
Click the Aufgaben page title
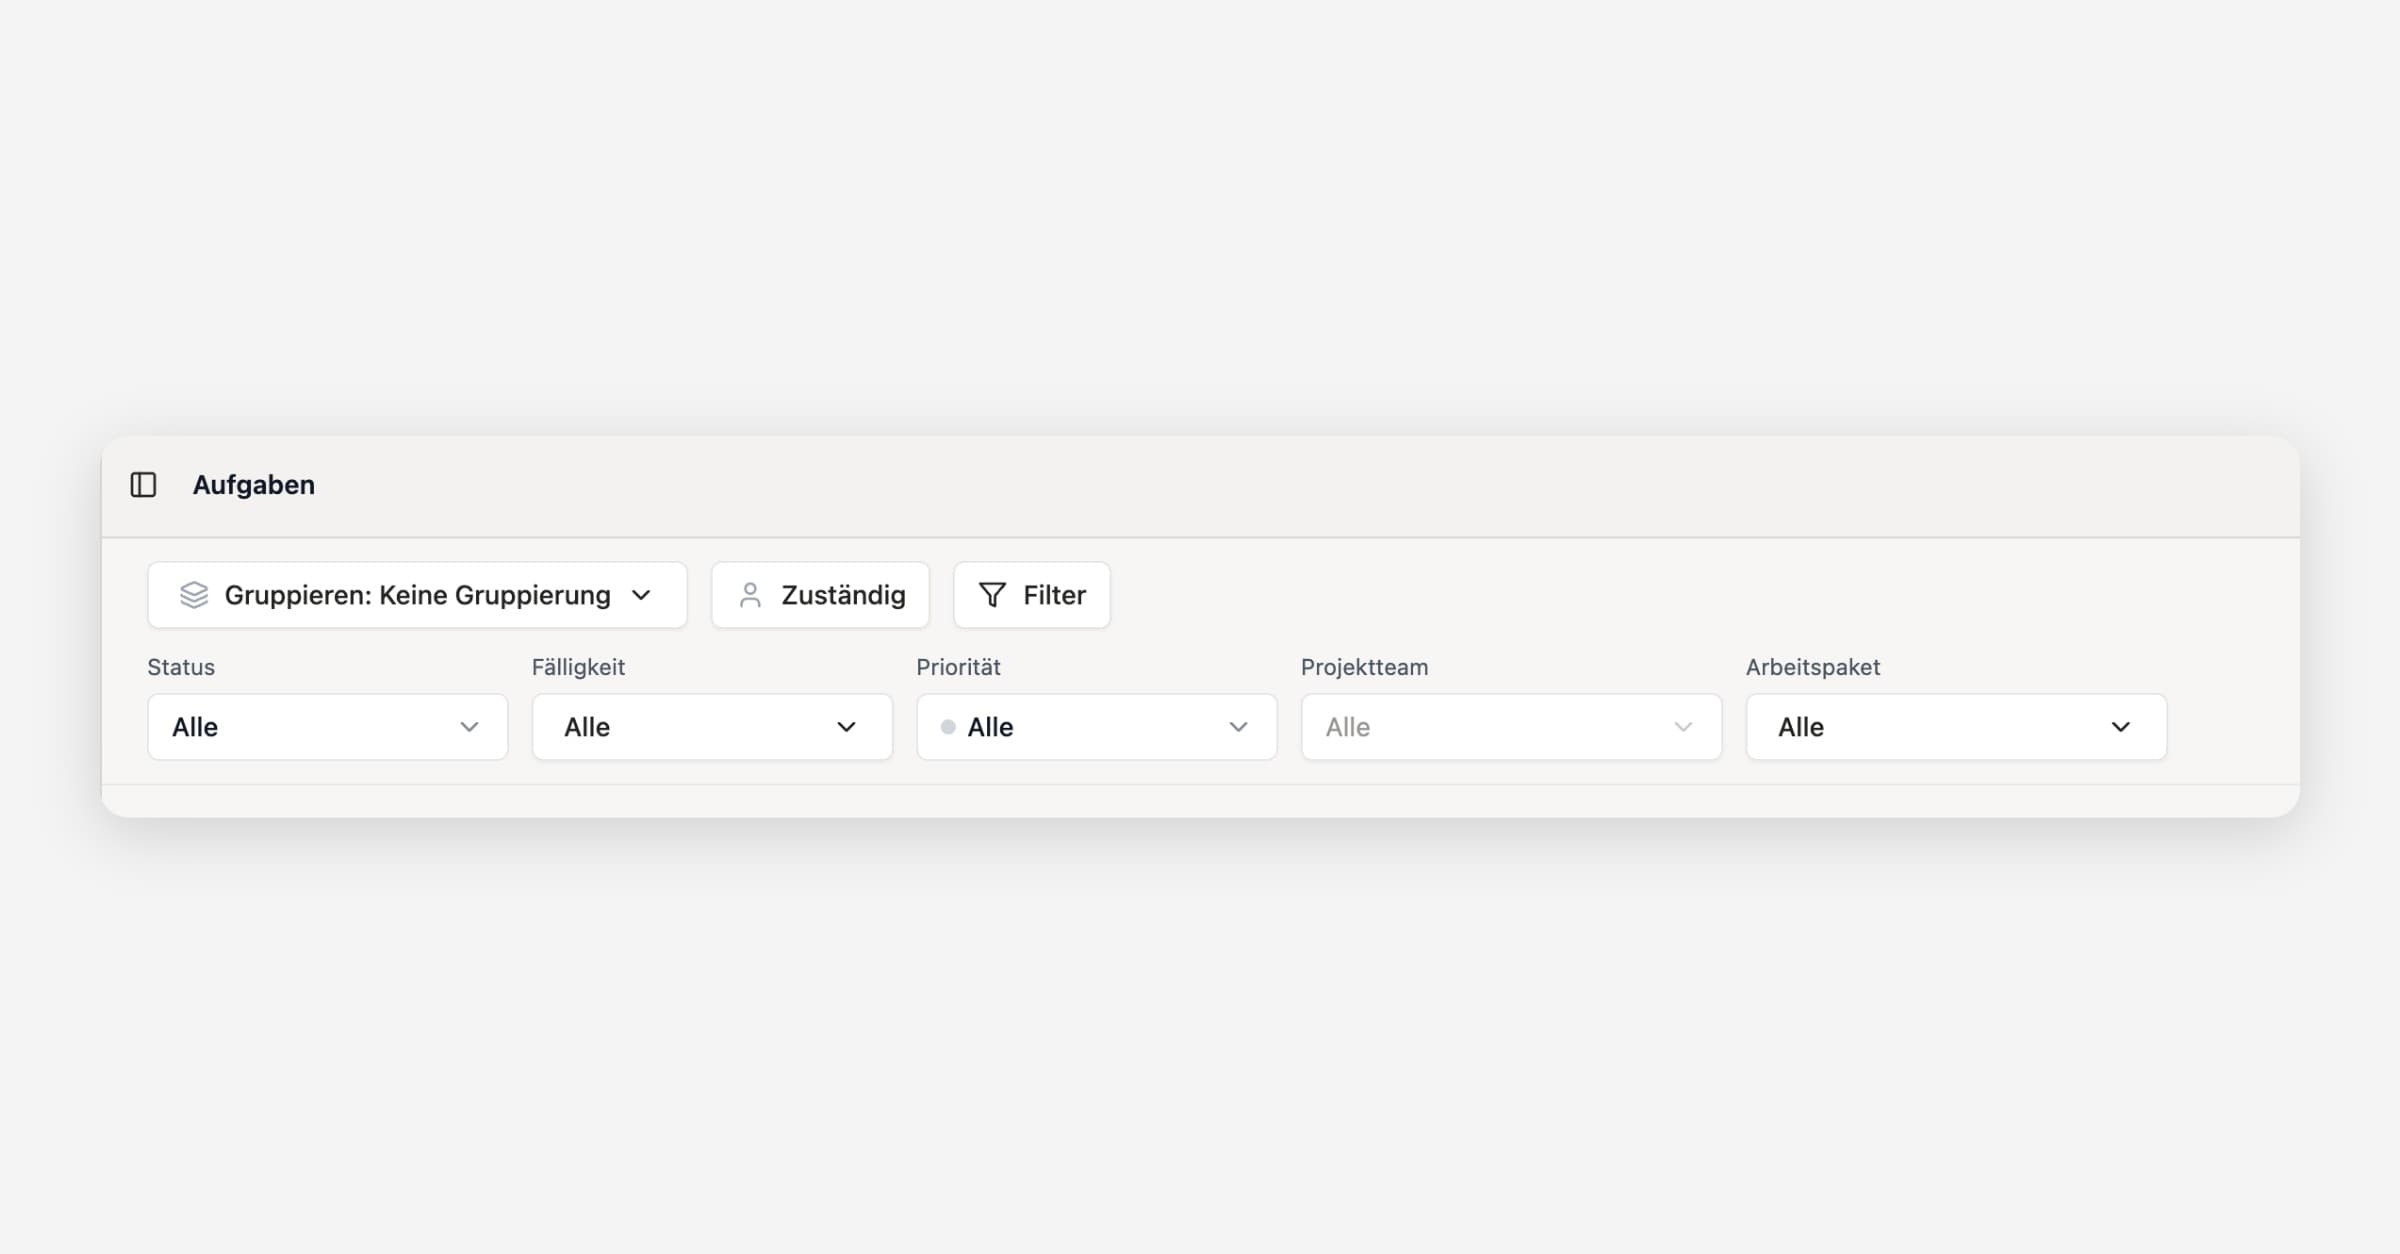click(254, 485)
